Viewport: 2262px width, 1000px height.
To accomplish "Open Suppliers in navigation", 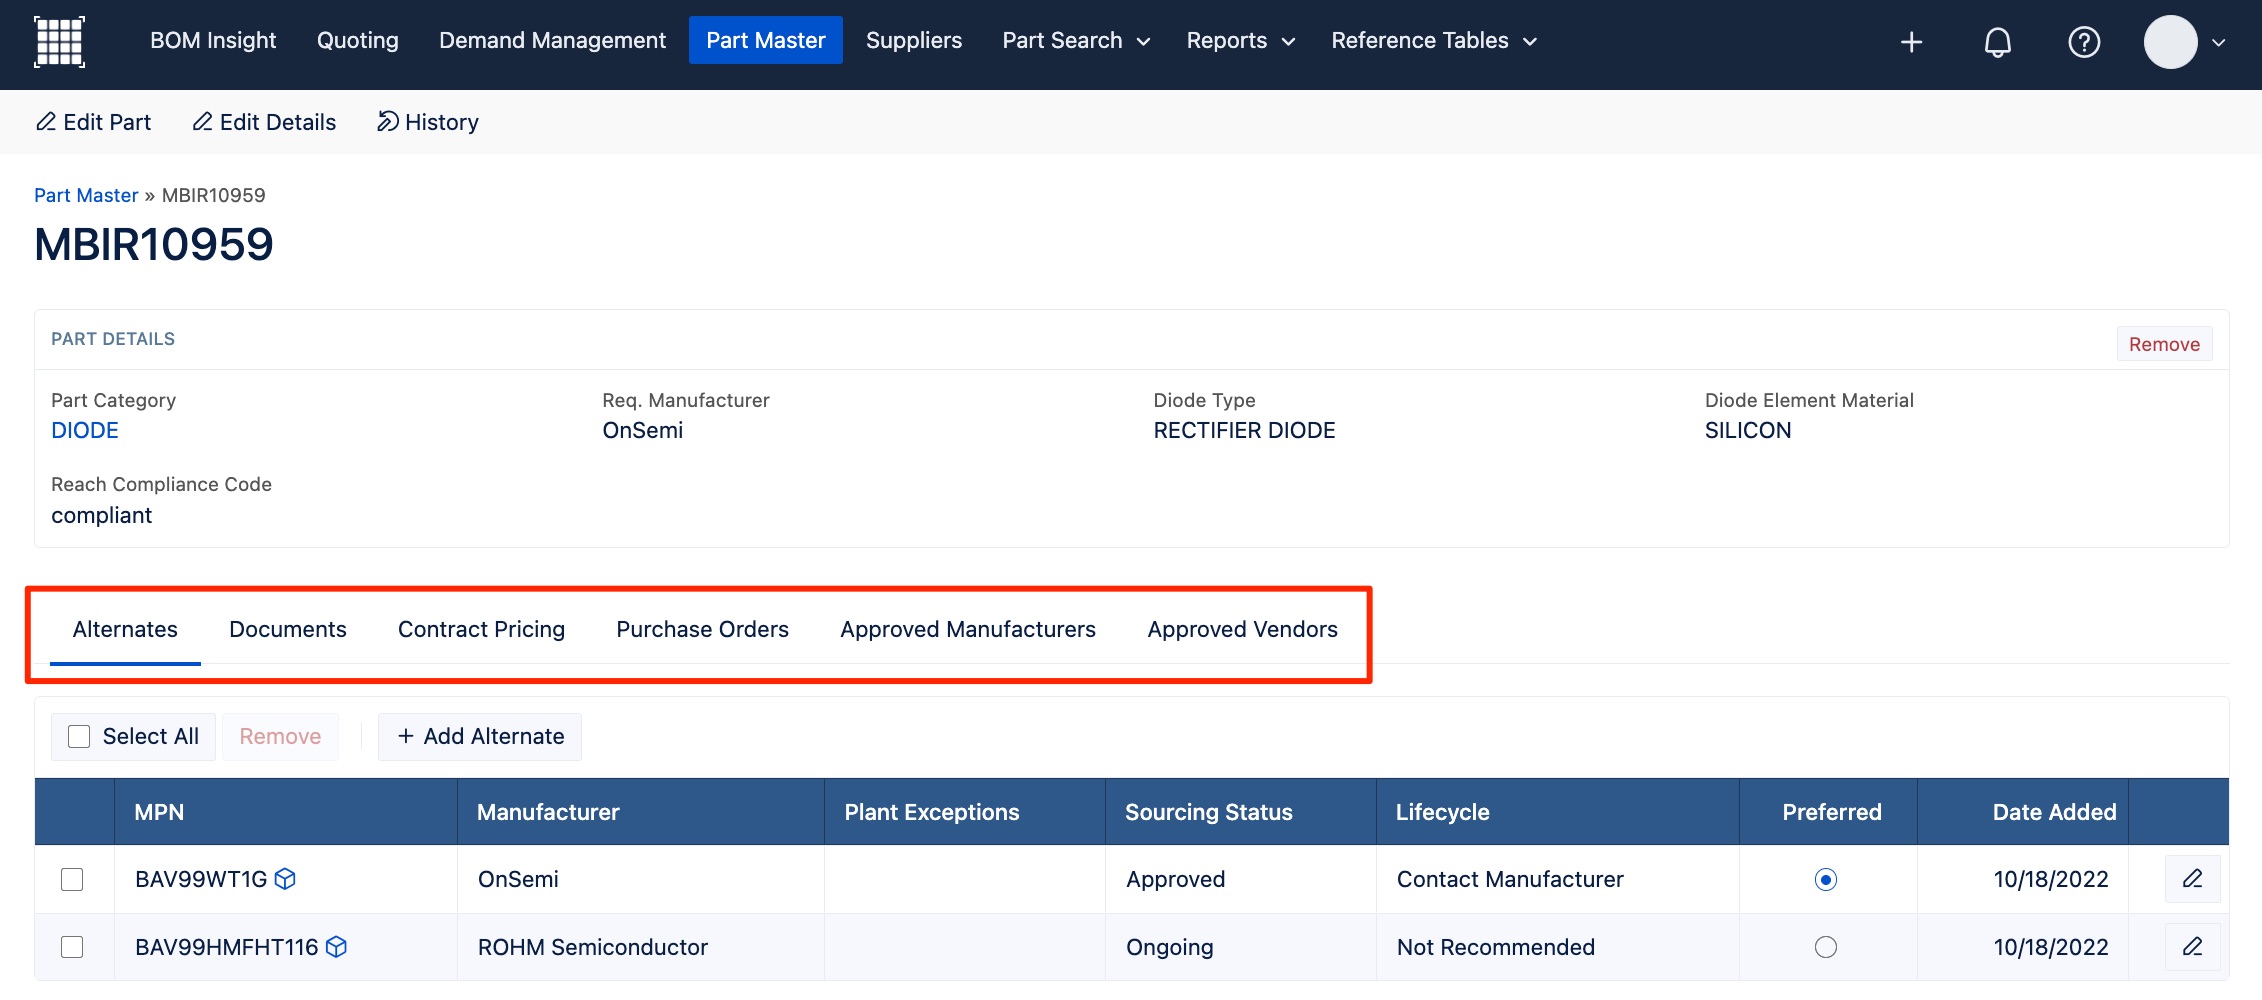I will 914,41.
